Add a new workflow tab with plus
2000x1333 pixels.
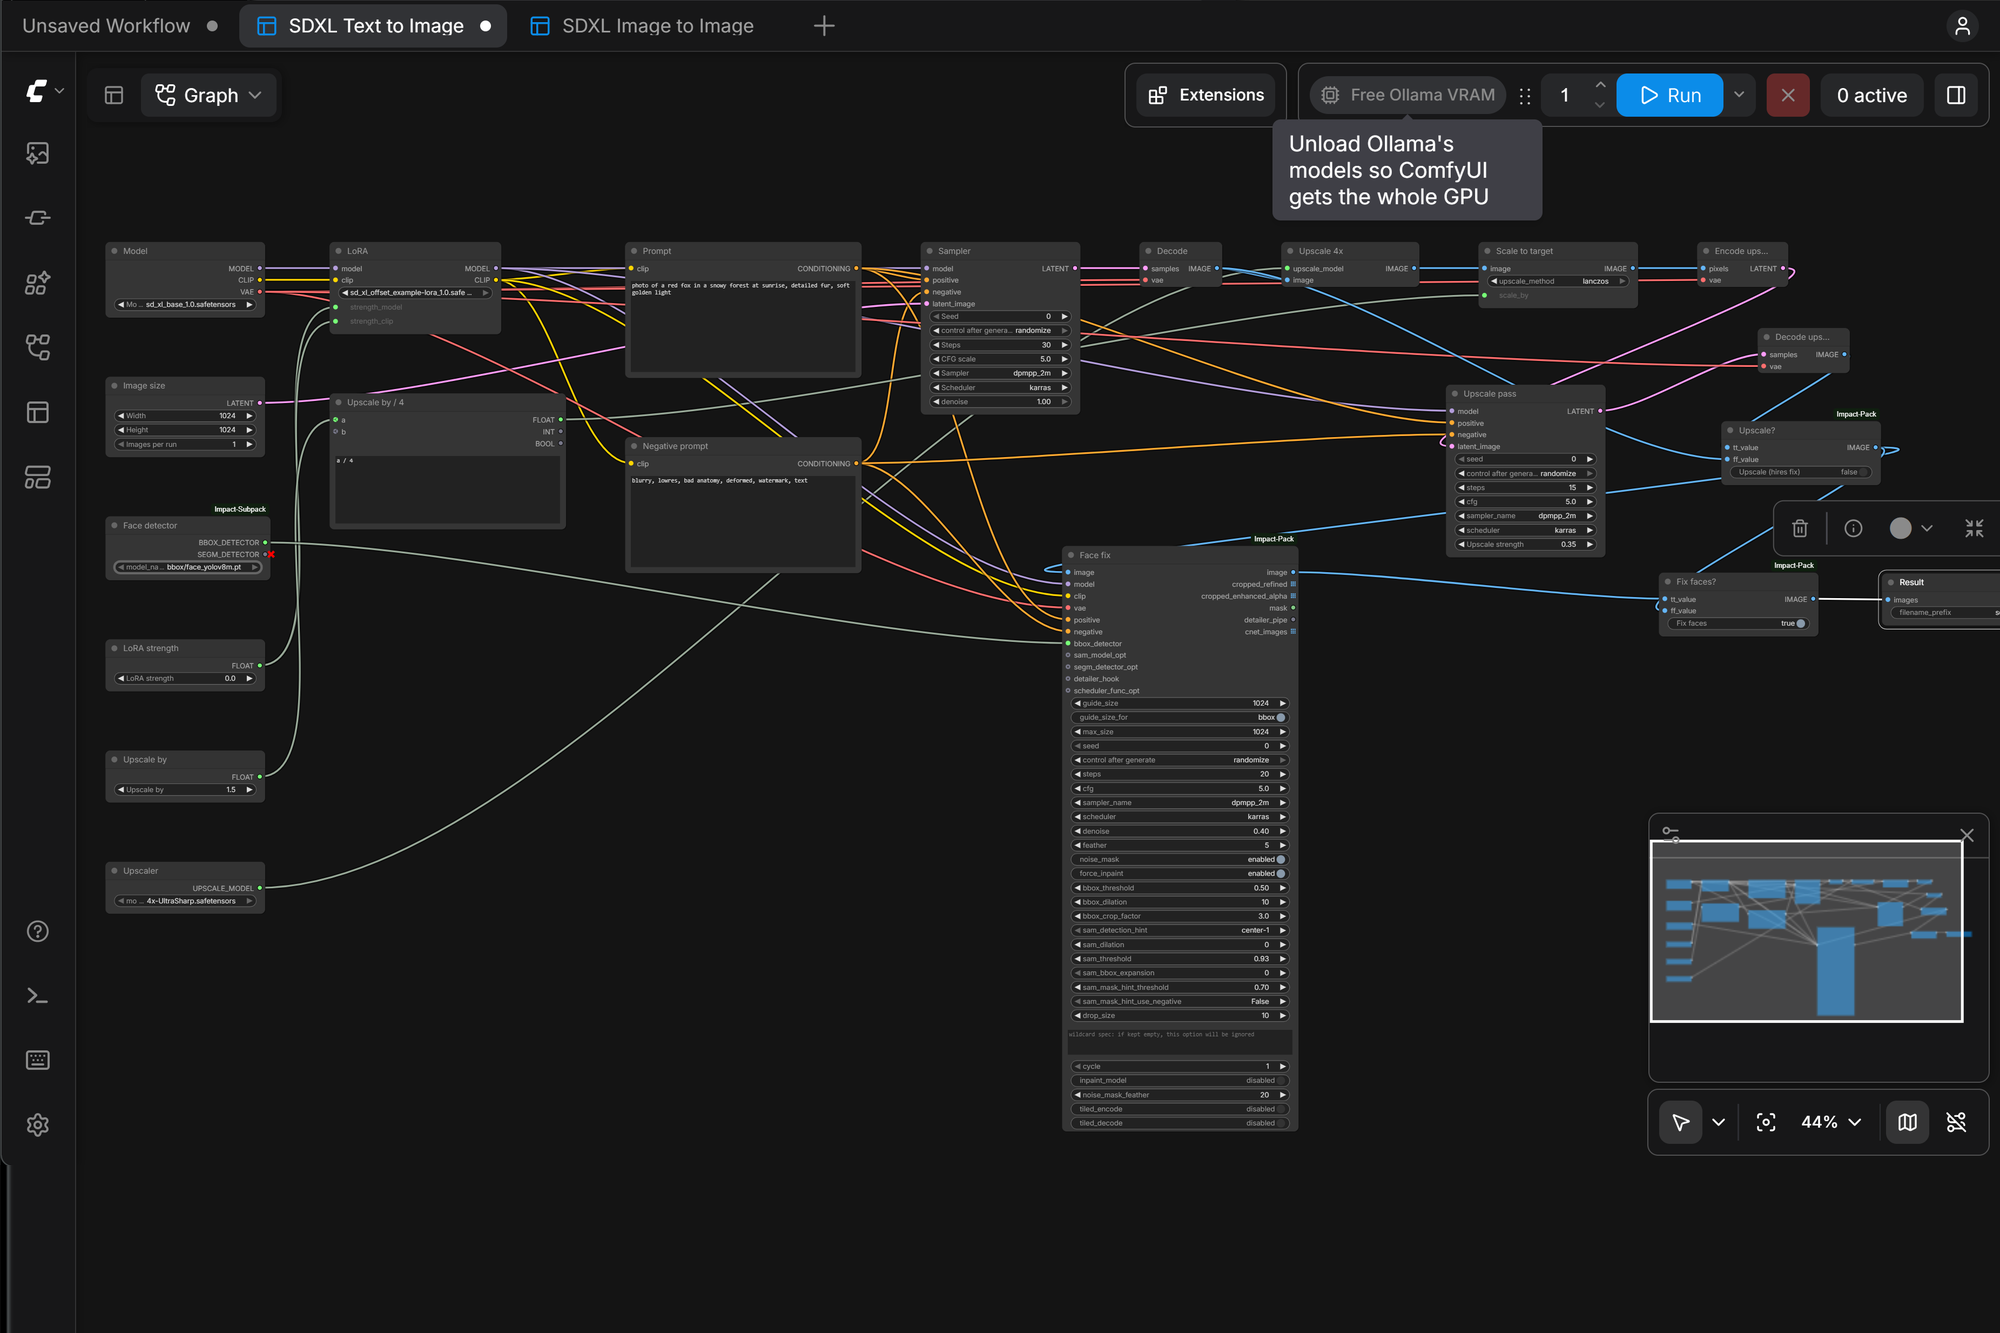tap(824, 26)
